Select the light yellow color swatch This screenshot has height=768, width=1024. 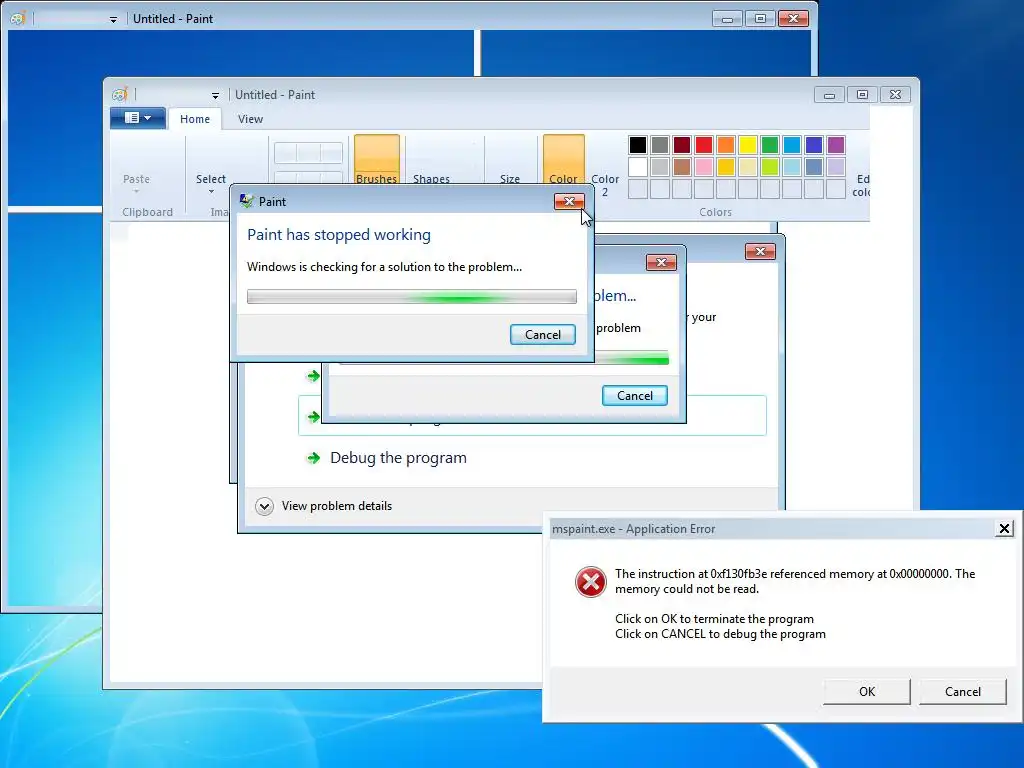[x=748, y=167]
